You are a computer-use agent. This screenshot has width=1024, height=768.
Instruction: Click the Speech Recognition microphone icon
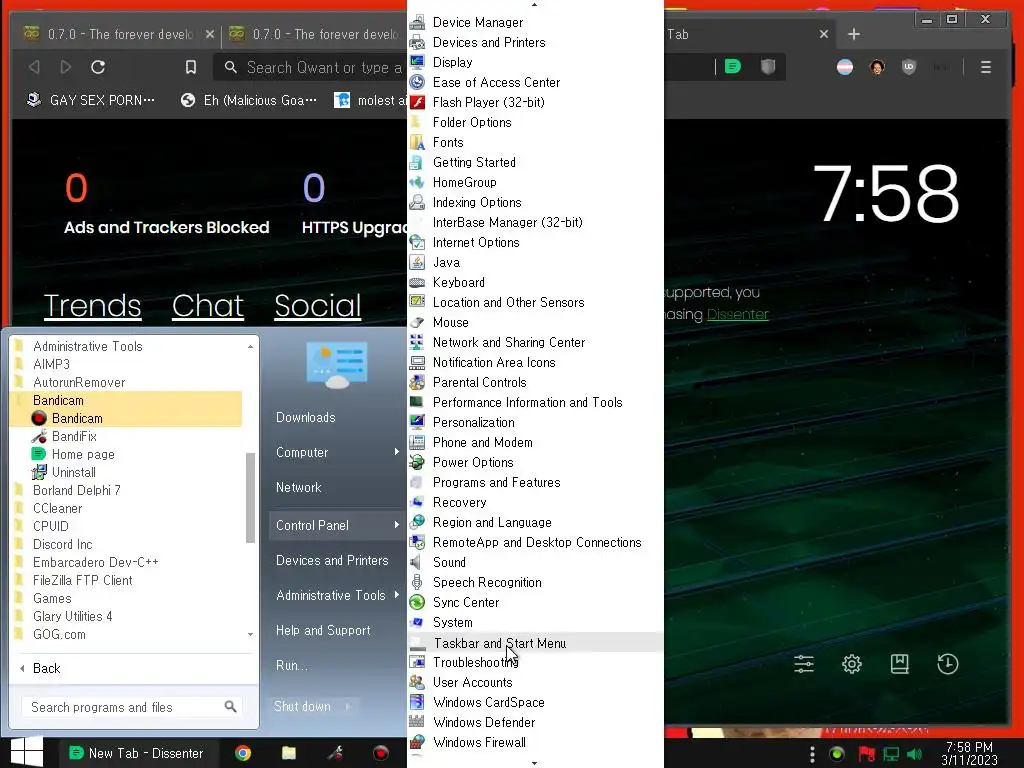[417, 583]
